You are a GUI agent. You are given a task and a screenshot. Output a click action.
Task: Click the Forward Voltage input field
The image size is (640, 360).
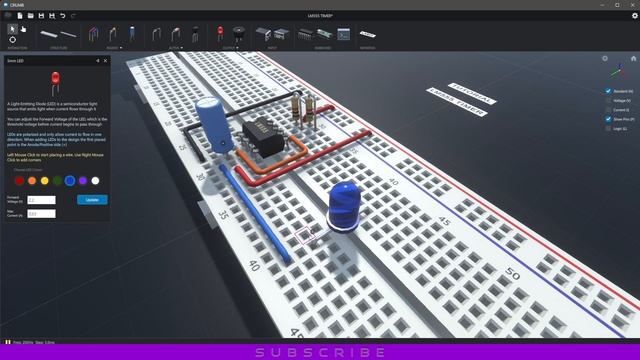(41, 200)
